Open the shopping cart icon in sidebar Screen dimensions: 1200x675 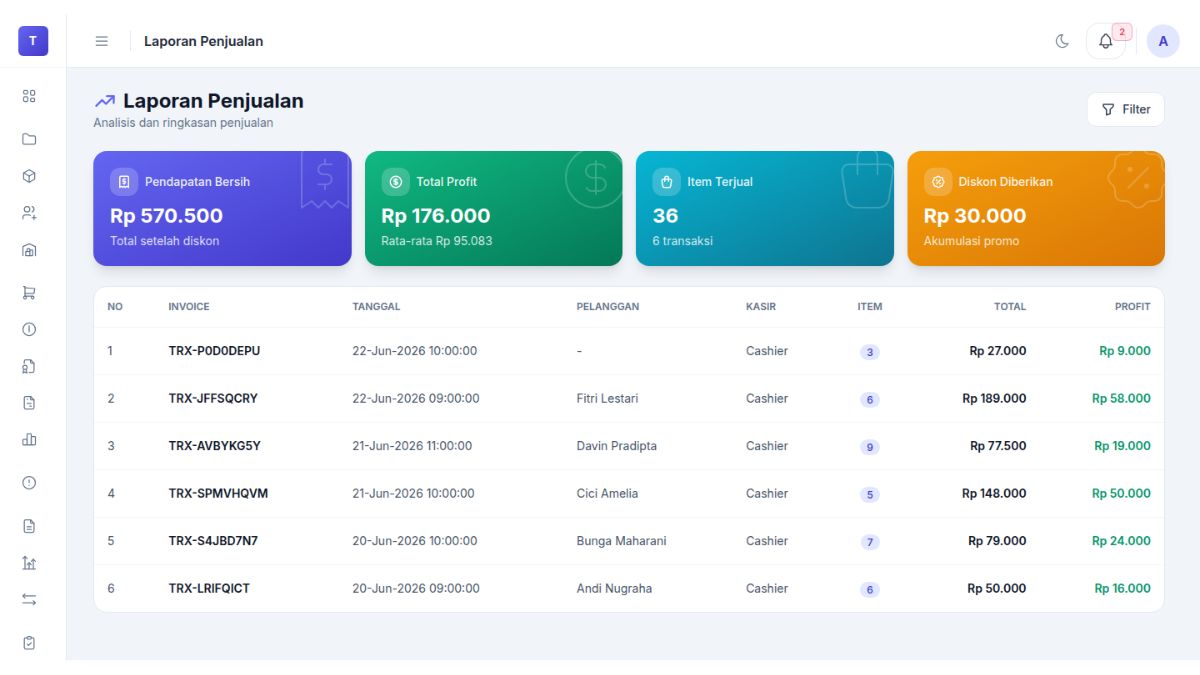point(29,293)
